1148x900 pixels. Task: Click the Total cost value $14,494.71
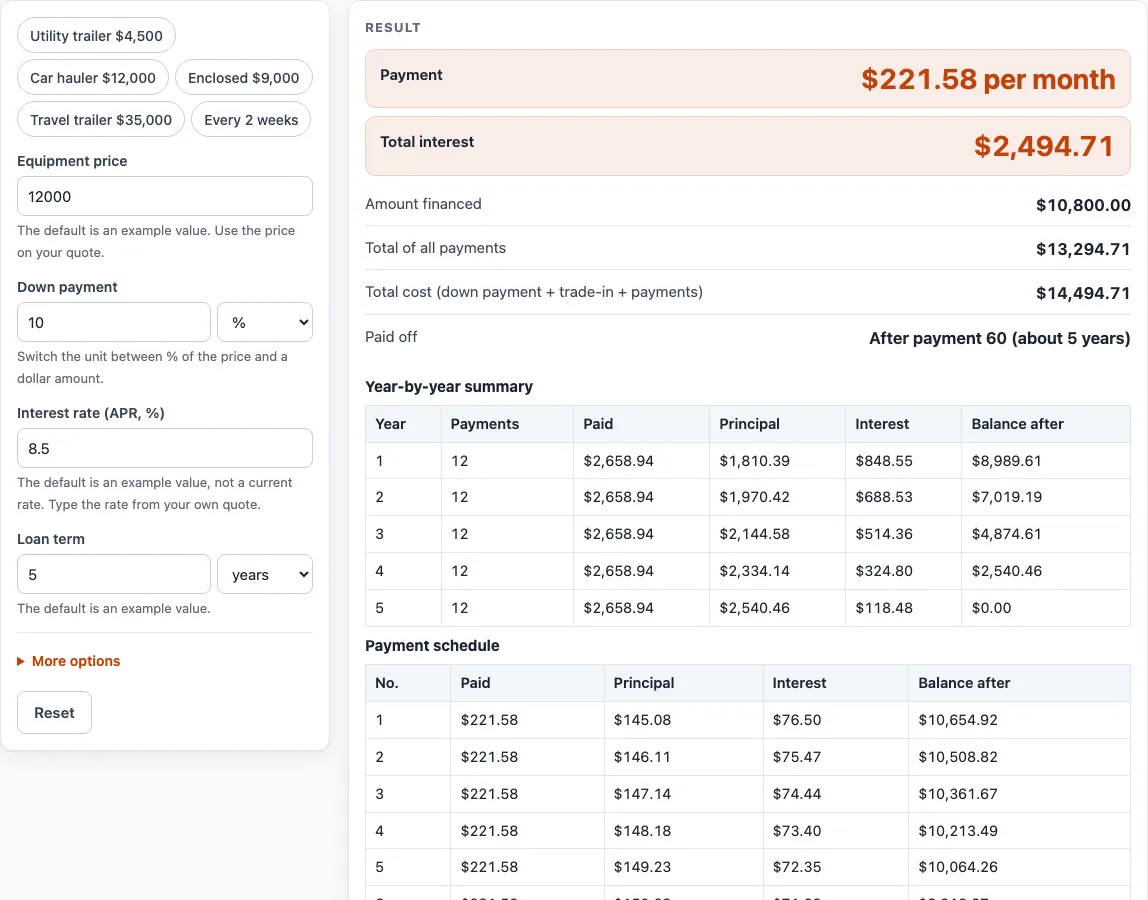pyautogui.click(x=1083, y=293)
